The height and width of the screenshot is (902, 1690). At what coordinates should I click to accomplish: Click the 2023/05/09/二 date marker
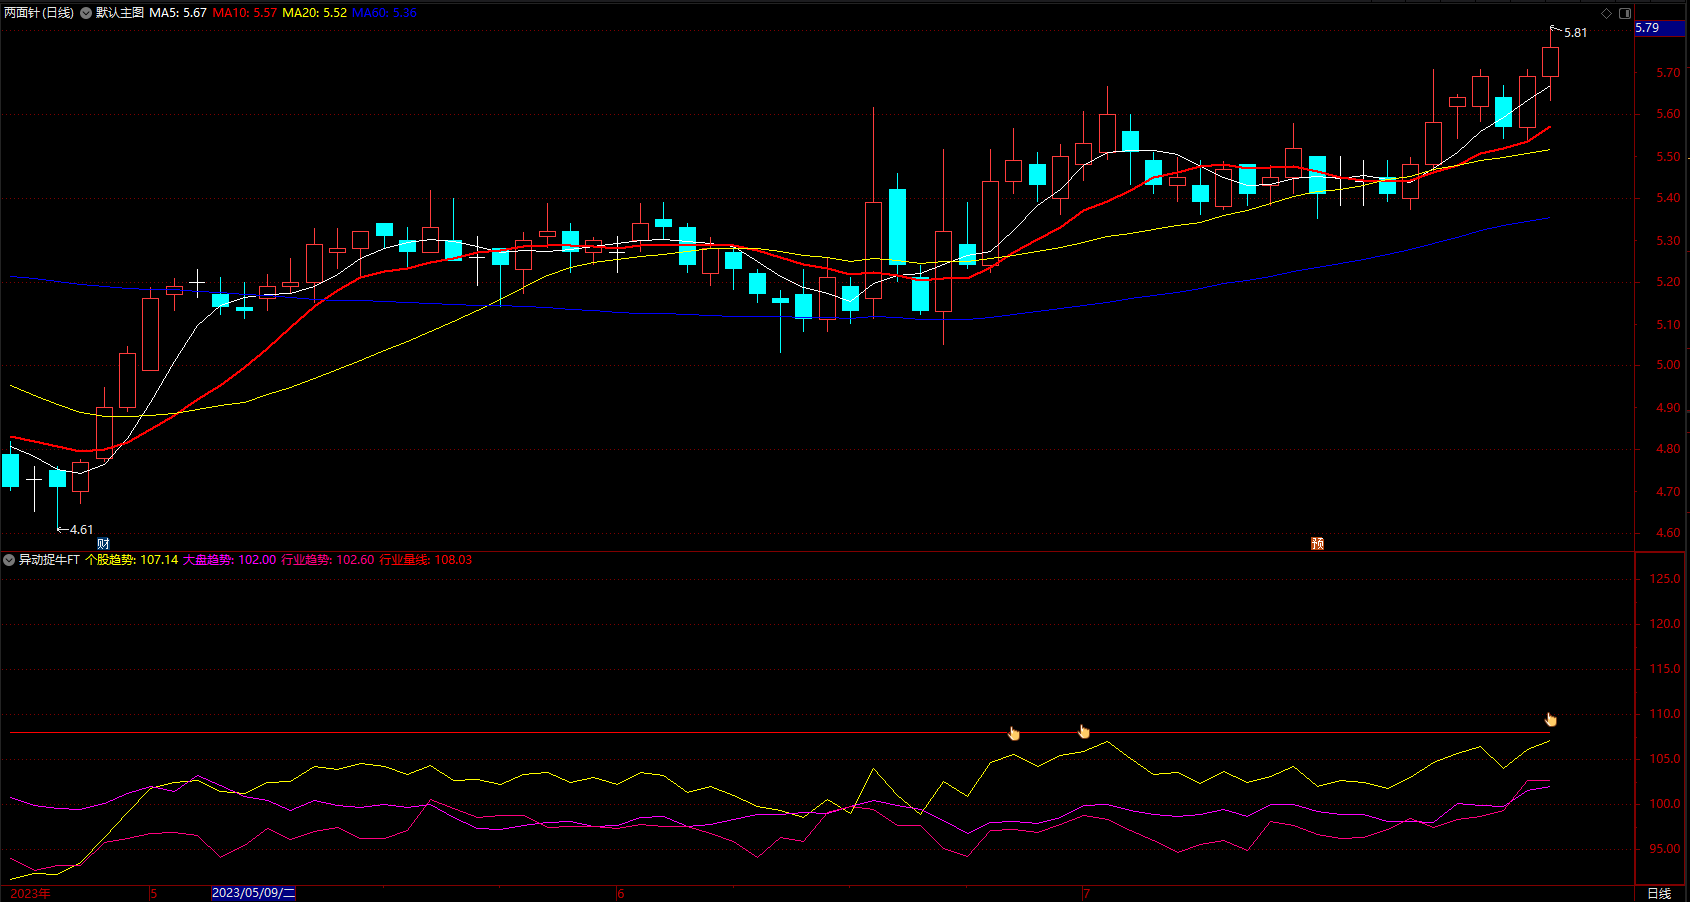pyautogui.click(x=253, y=893)
